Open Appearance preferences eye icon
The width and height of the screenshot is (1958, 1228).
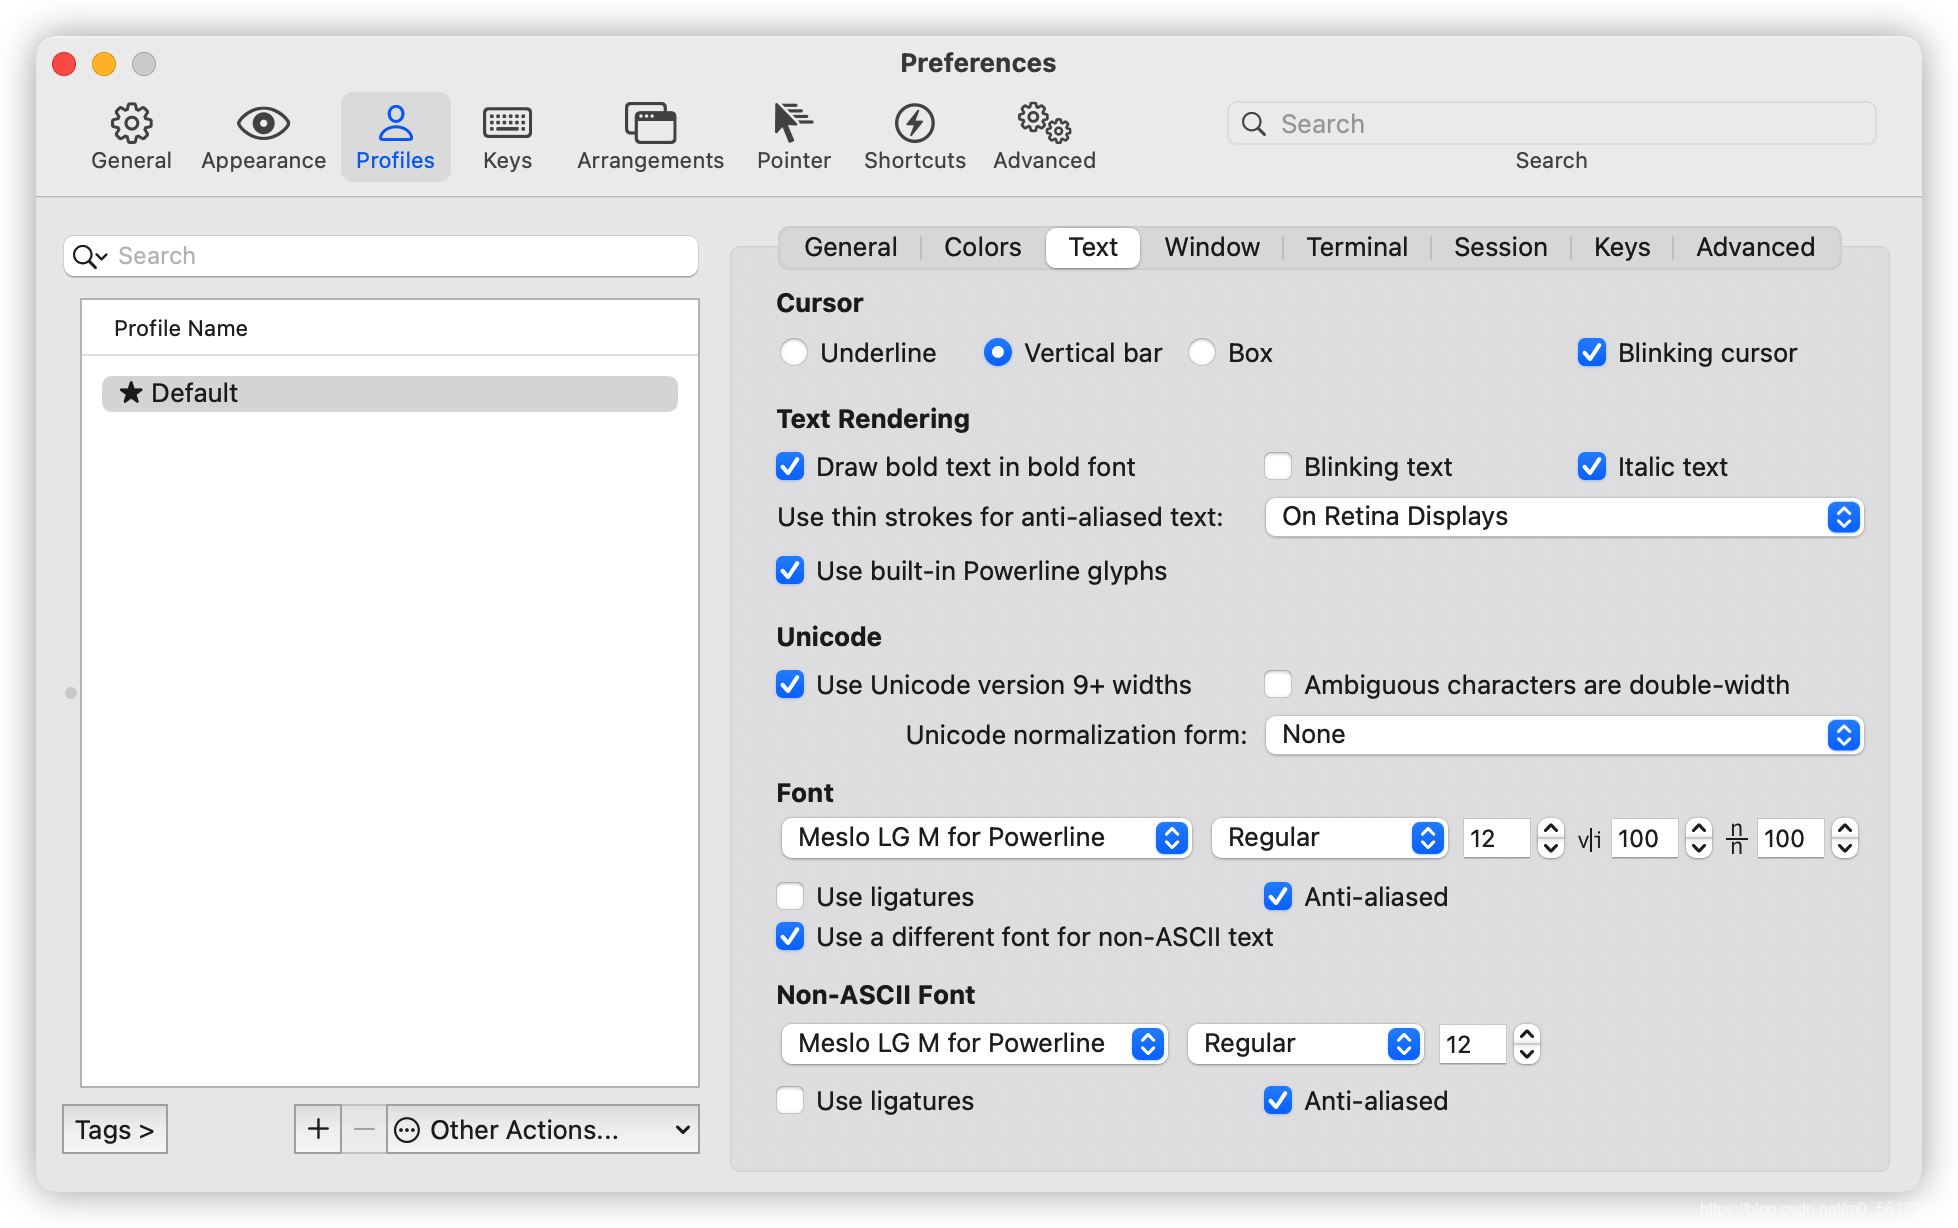tap(263, 124)
